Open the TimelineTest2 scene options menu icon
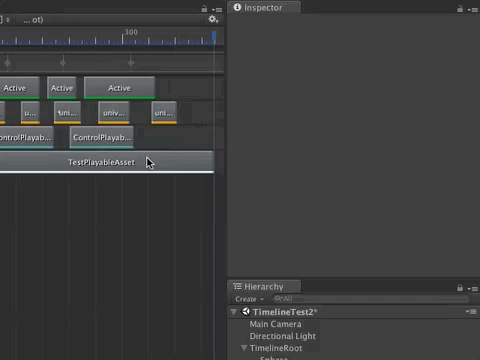This screenshot has height=360, width=480. 471,312
